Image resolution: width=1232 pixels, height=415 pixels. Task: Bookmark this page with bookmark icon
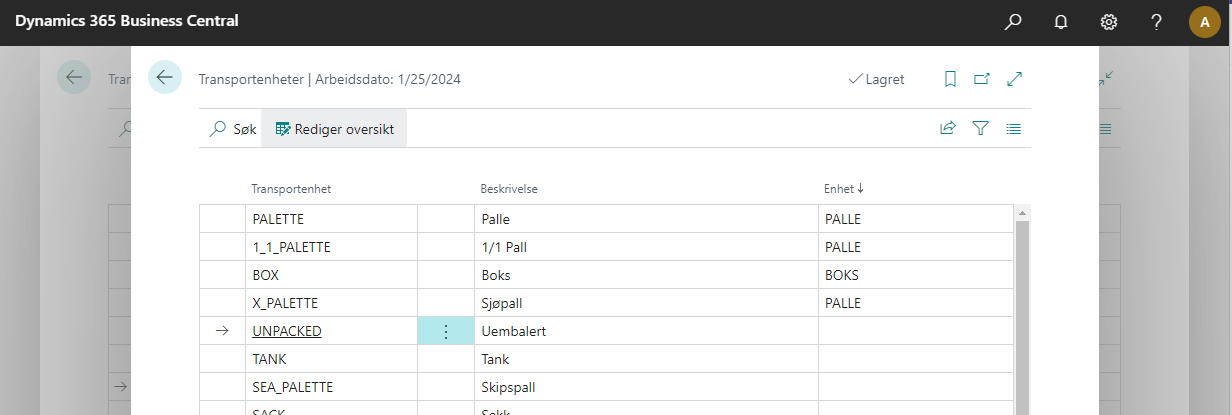[950, 78]
